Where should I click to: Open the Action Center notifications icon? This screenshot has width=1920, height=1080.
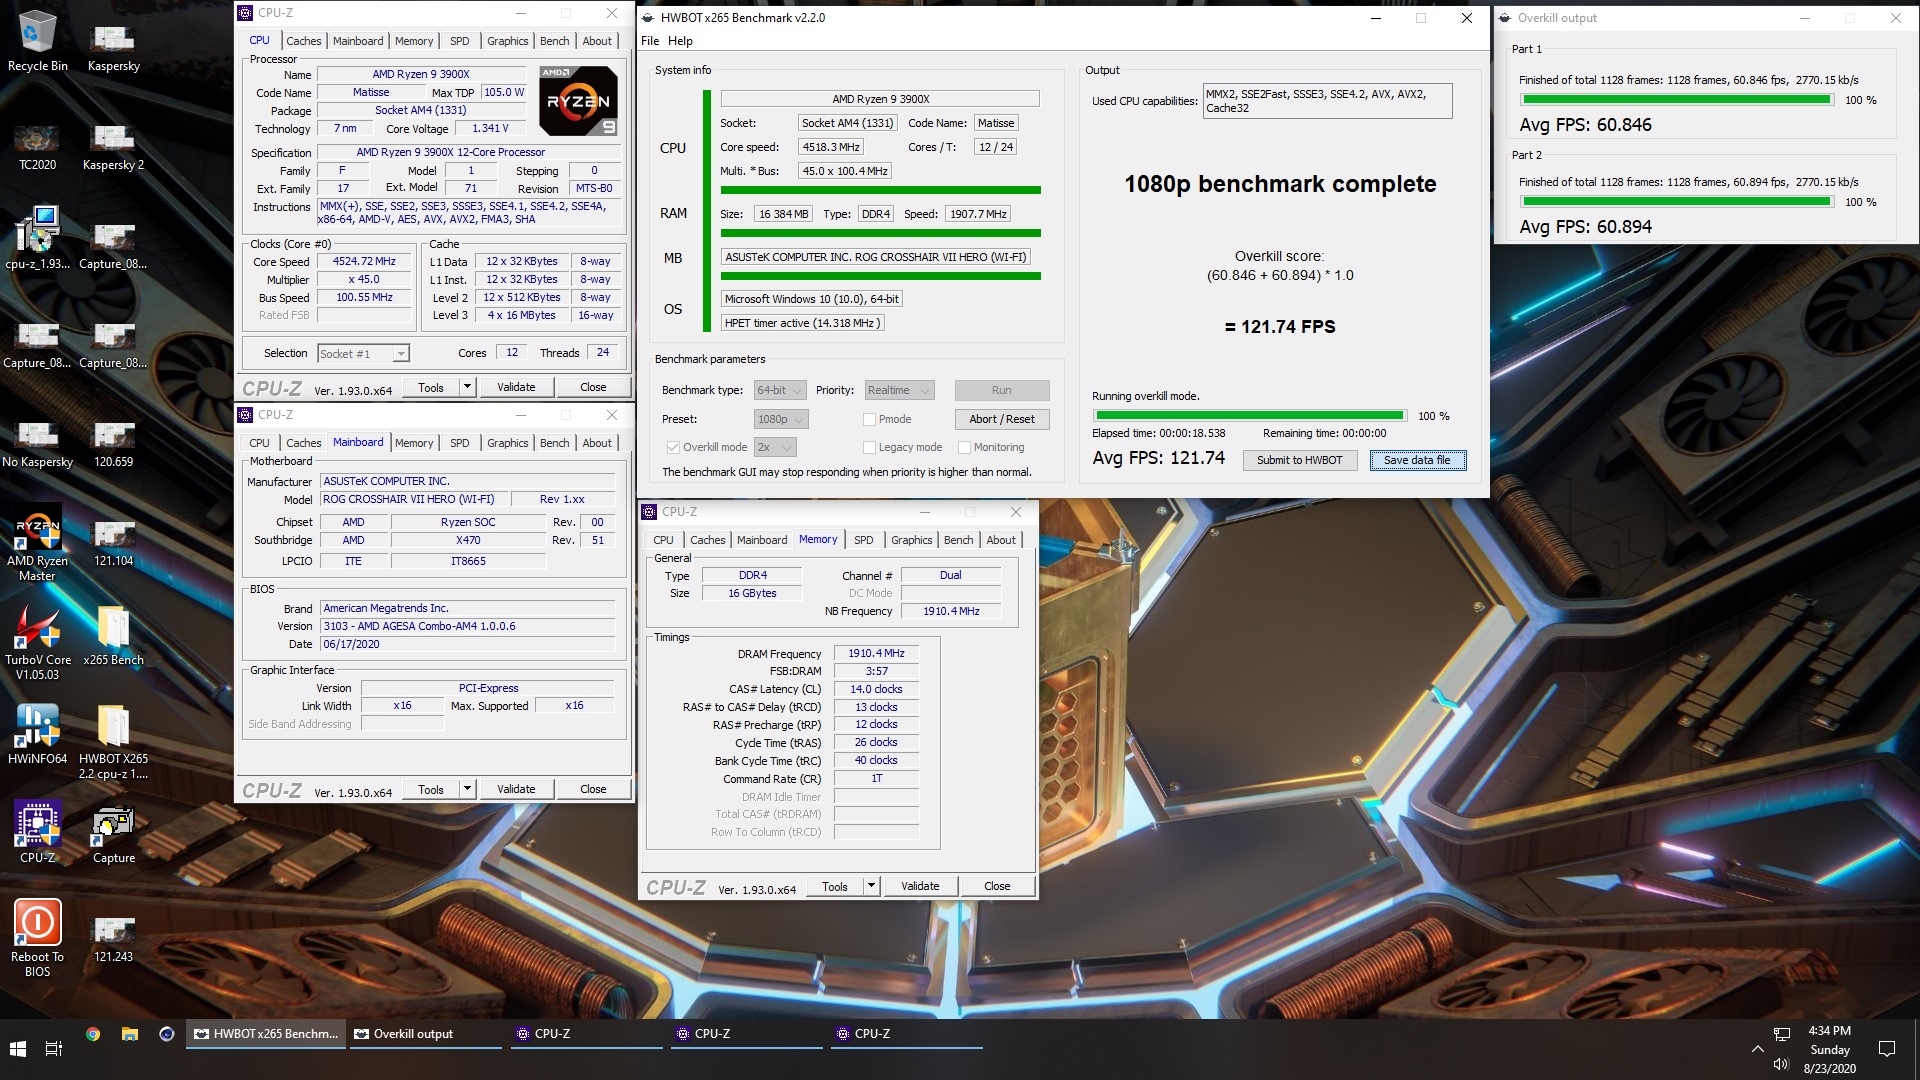[1887, 1049]
